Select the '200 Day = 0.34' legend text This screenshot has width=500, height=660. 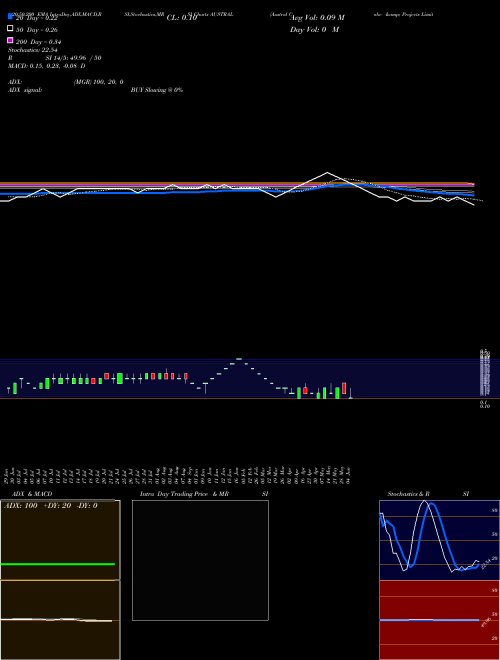pos(38,42)
